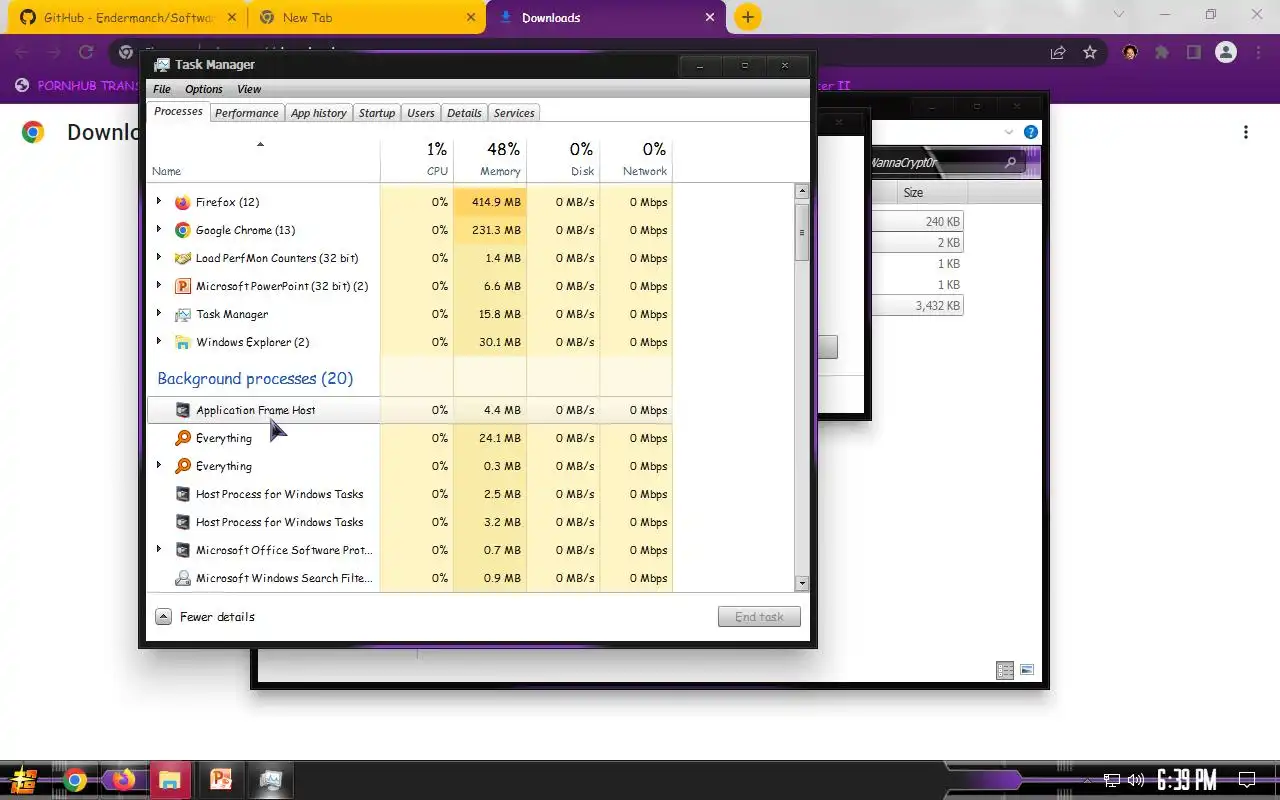Open the Downloads page three-dot menu
1280x800 pixels.
click(x=1246, y=132)
